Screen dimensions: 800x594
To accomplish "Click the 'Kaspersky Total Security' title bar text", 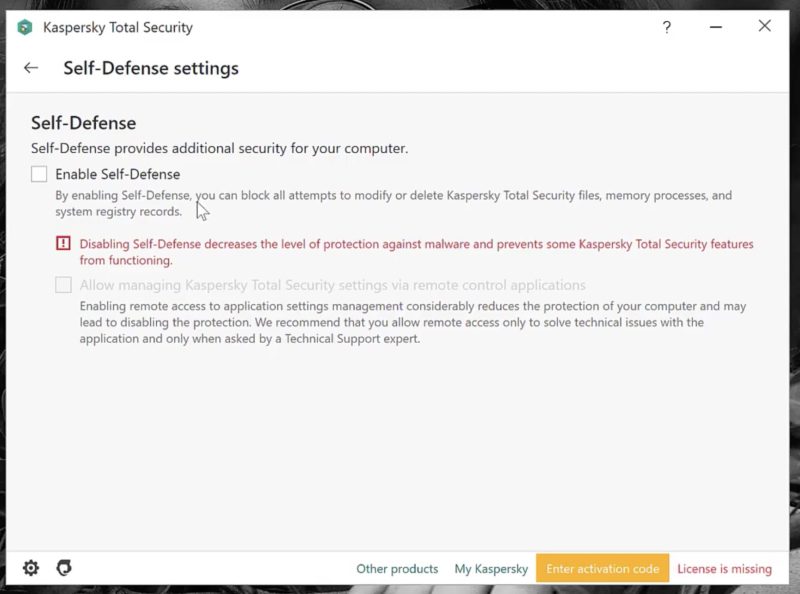I will point(118,27).
